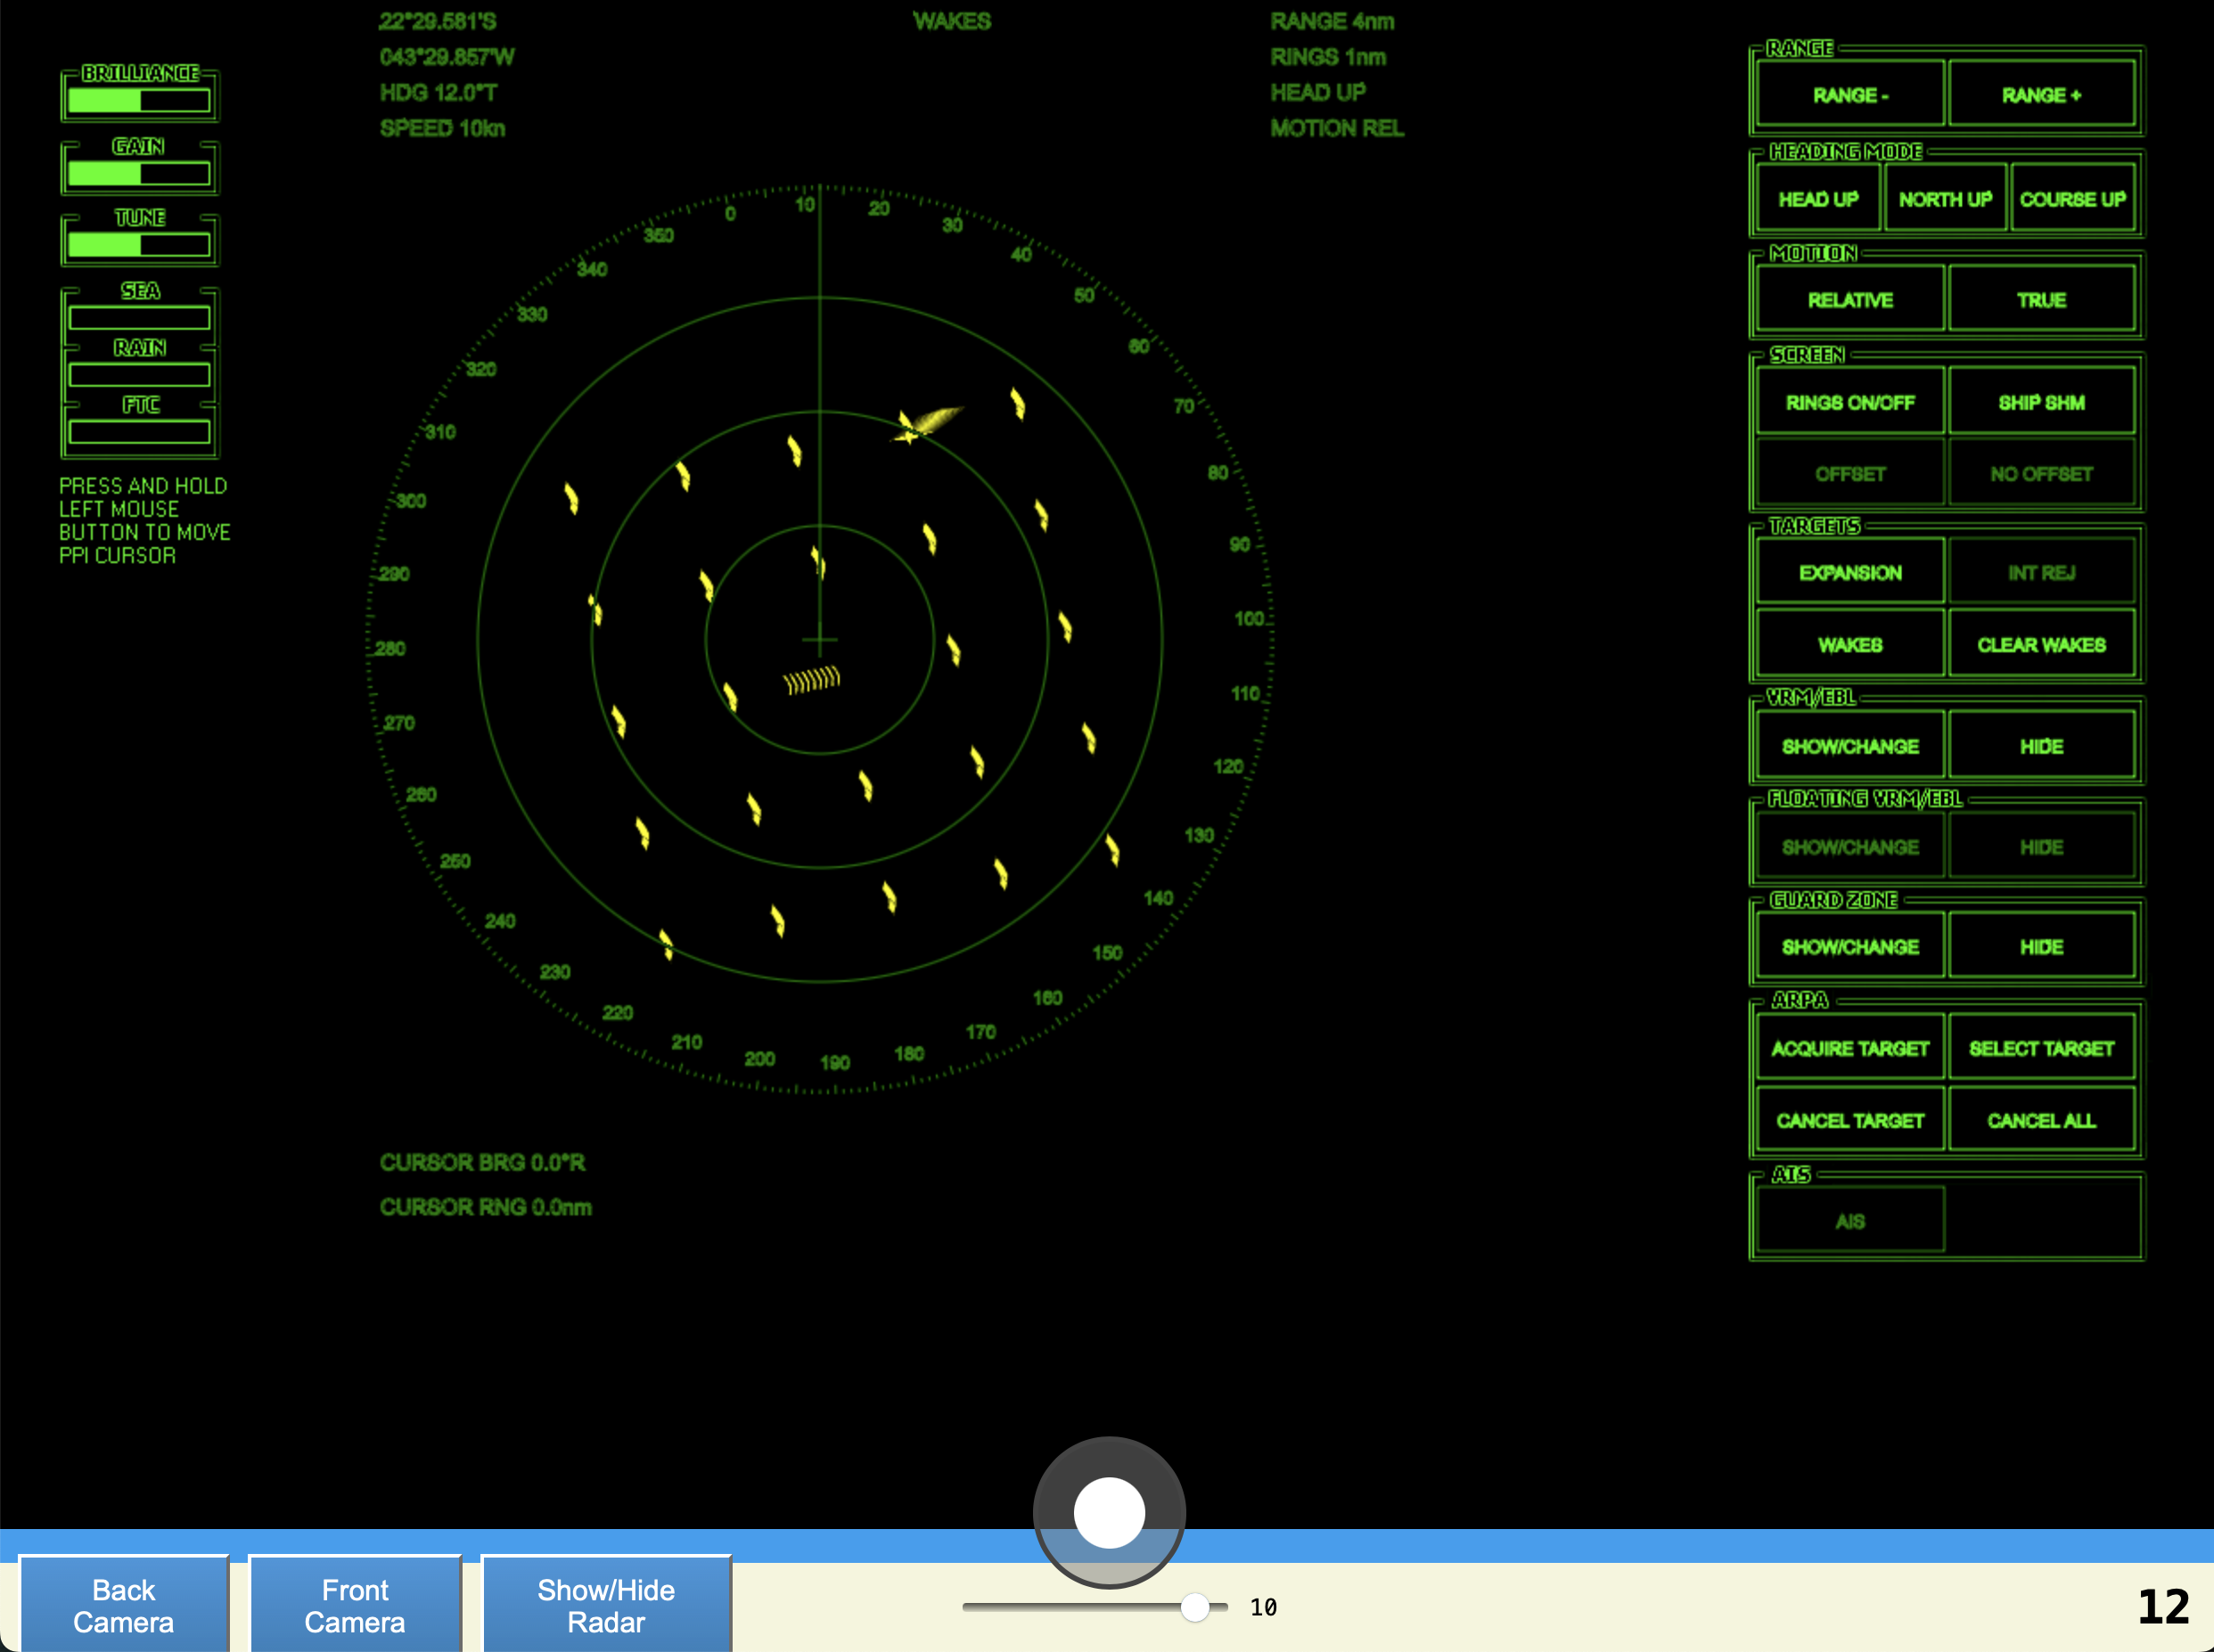Open the Back Camera view
The image size is (2214, 1652).
[124, 1604]
